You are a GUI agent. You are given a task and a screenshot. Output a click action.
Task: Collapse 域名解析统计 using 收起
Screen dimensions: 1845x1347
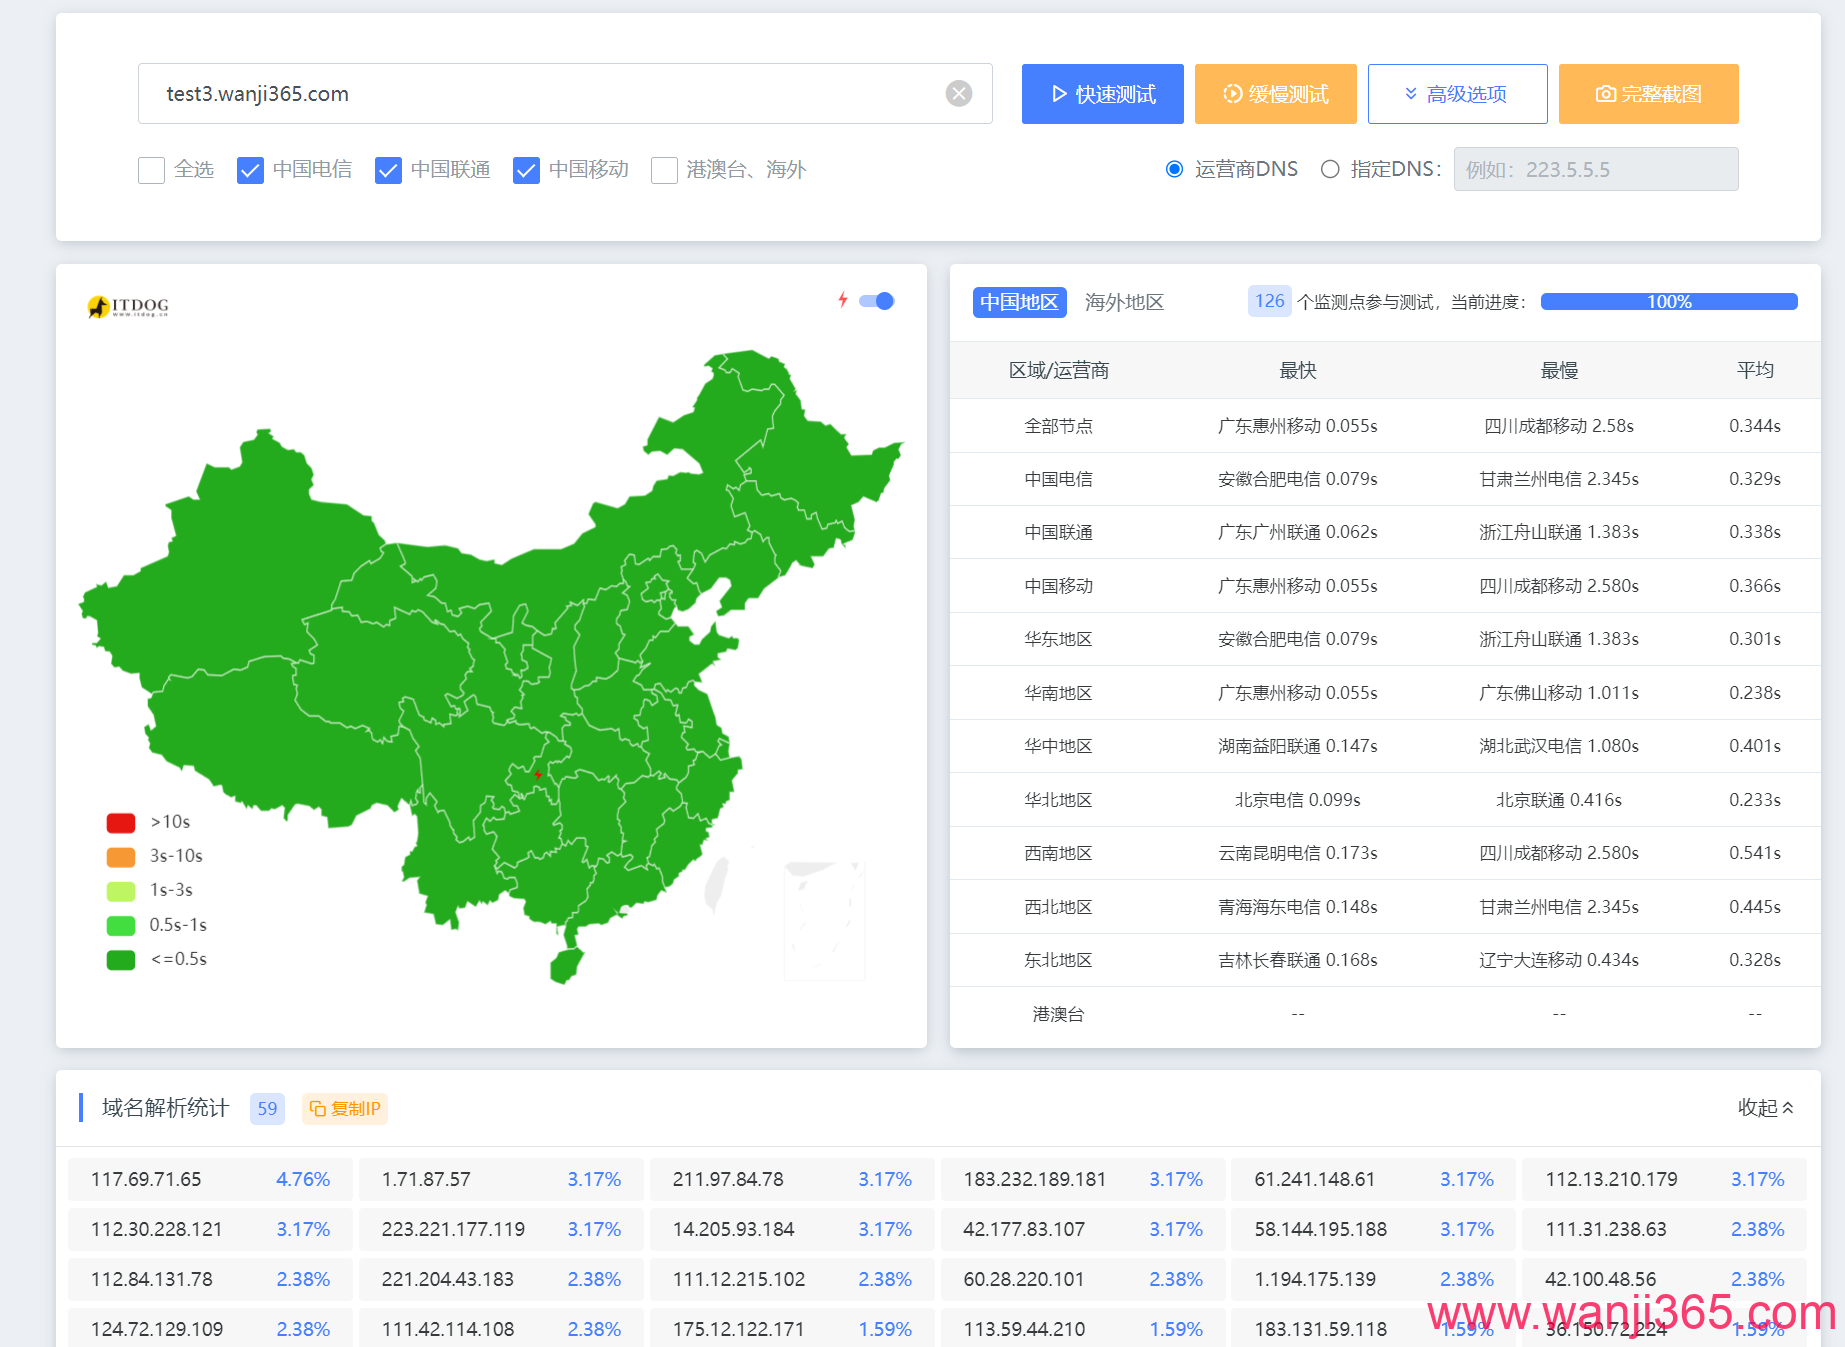tap(1765, 1108)
